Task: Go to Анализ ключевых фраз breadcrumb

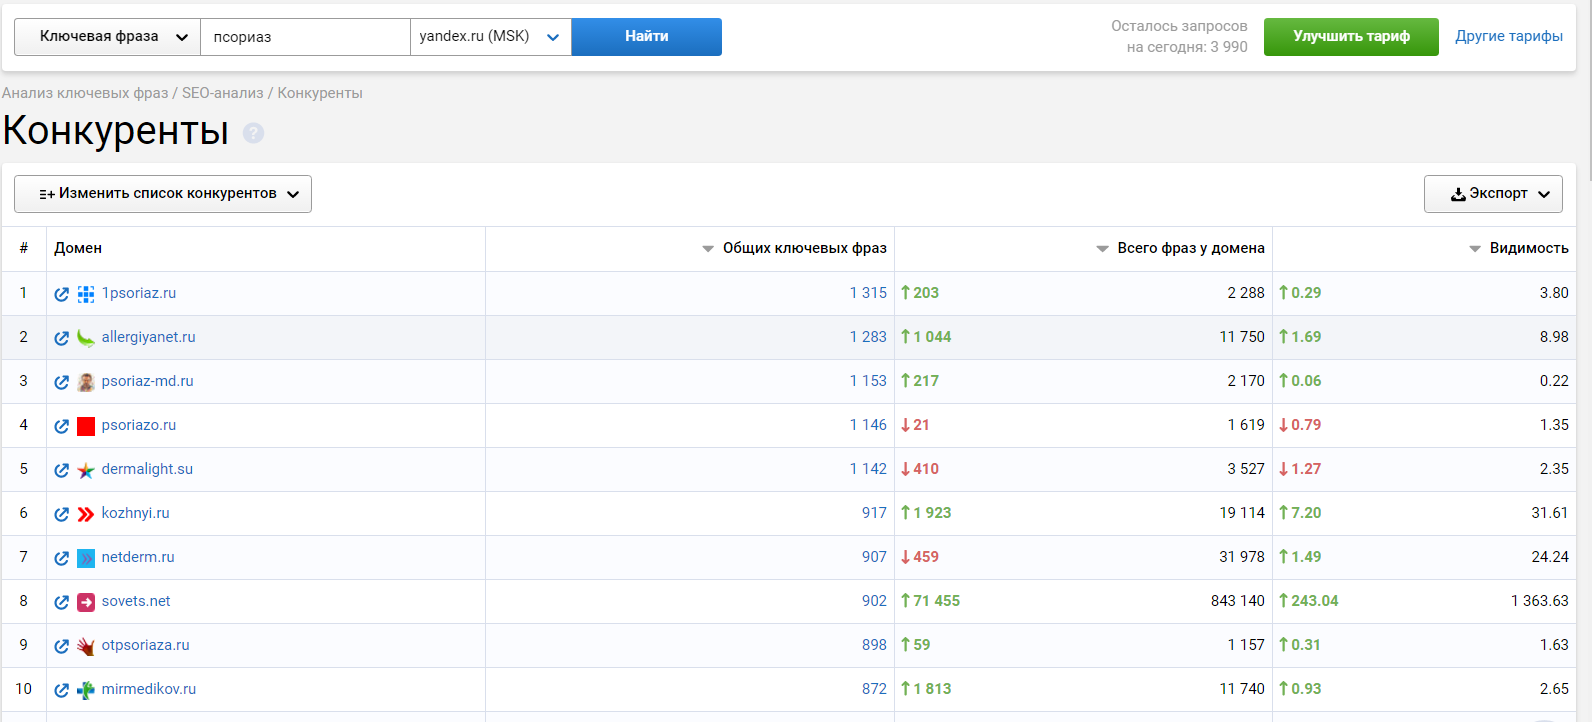Action: pyautogui.click(x=85, y=93)
